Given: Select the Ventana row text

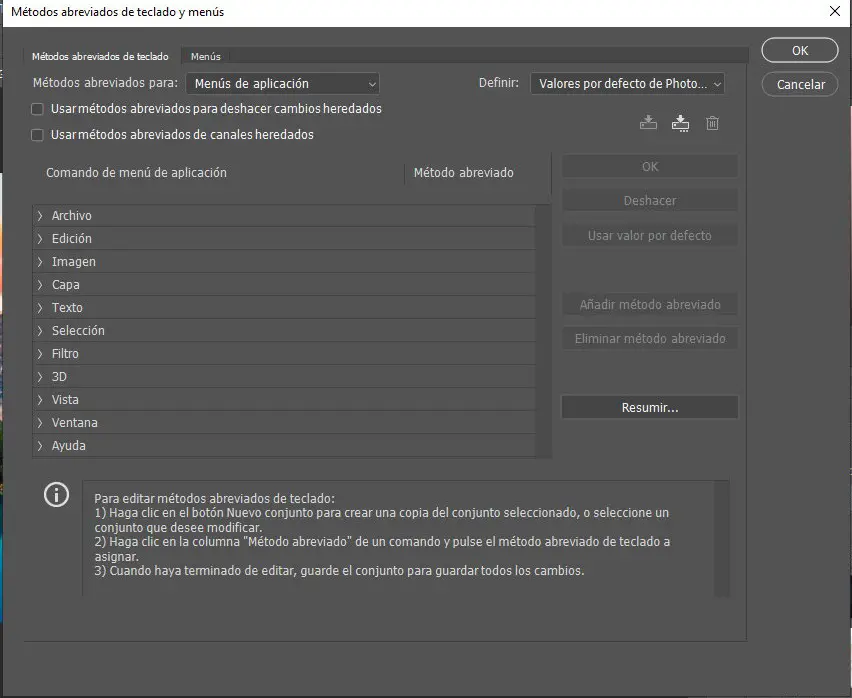Looking at the screenshot, I should (75, 423).
